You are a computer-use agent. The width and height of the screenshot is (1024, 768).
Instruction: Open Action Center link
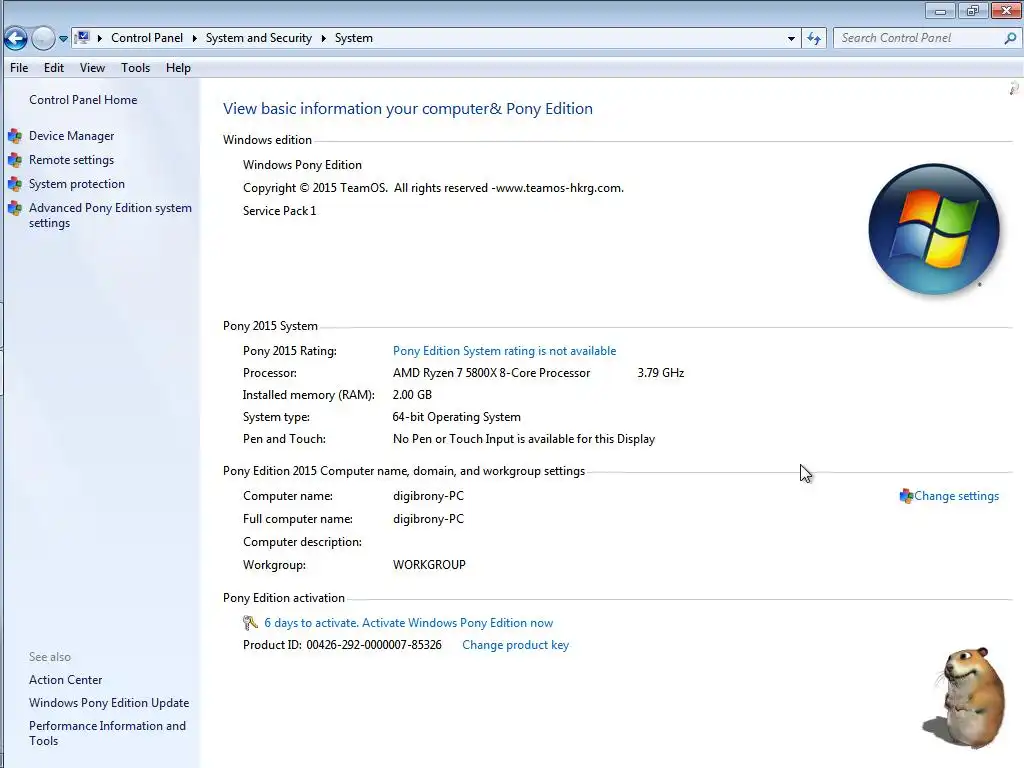click(x=65, y=680)
